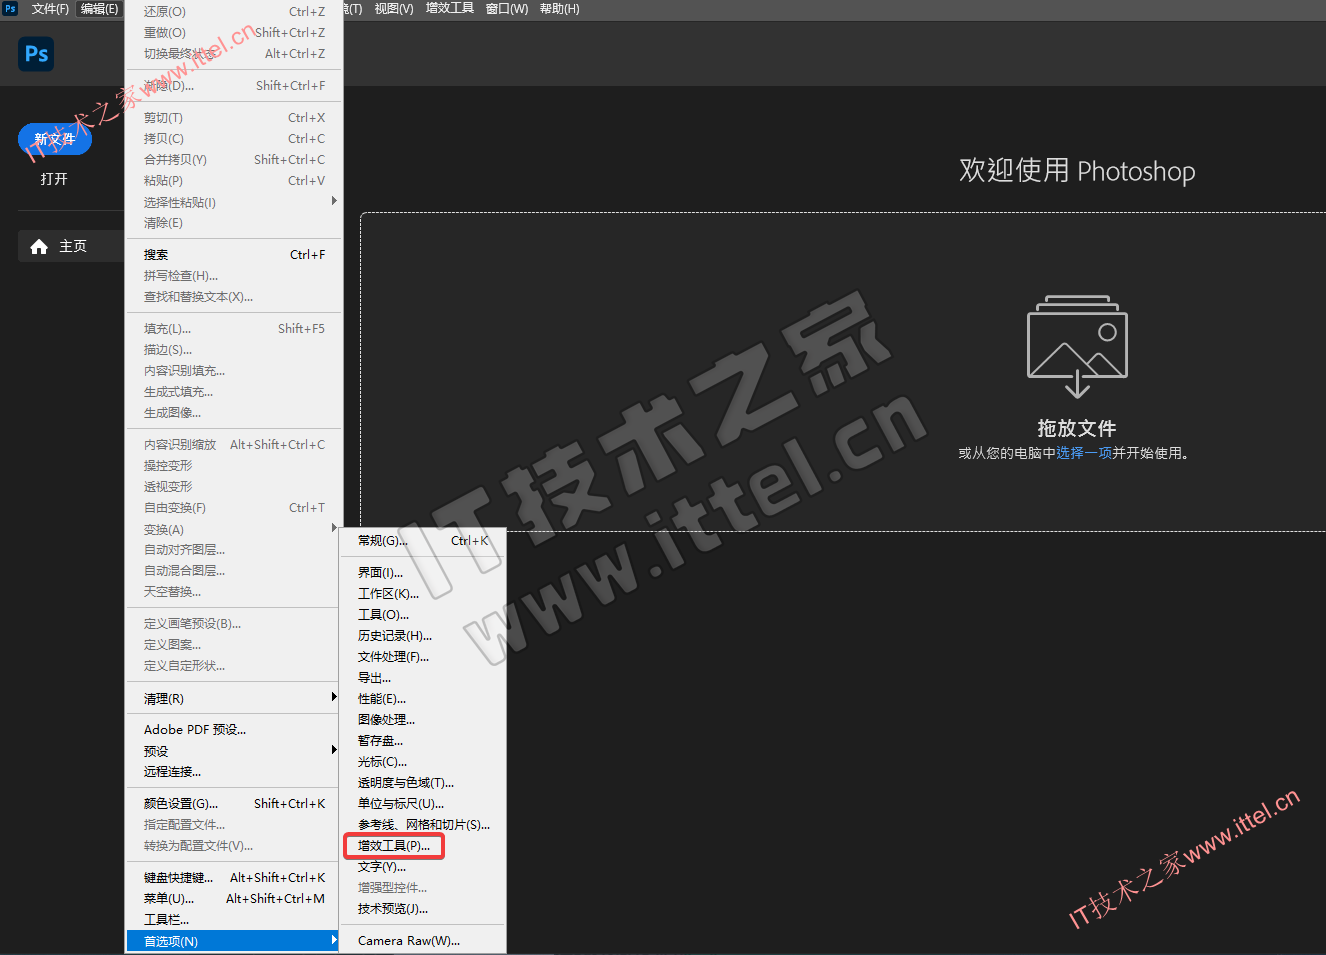Select 常规(G)... in preferences submenu
Viewport: 1326px width, 955px height.
click(x=423, y=541)
